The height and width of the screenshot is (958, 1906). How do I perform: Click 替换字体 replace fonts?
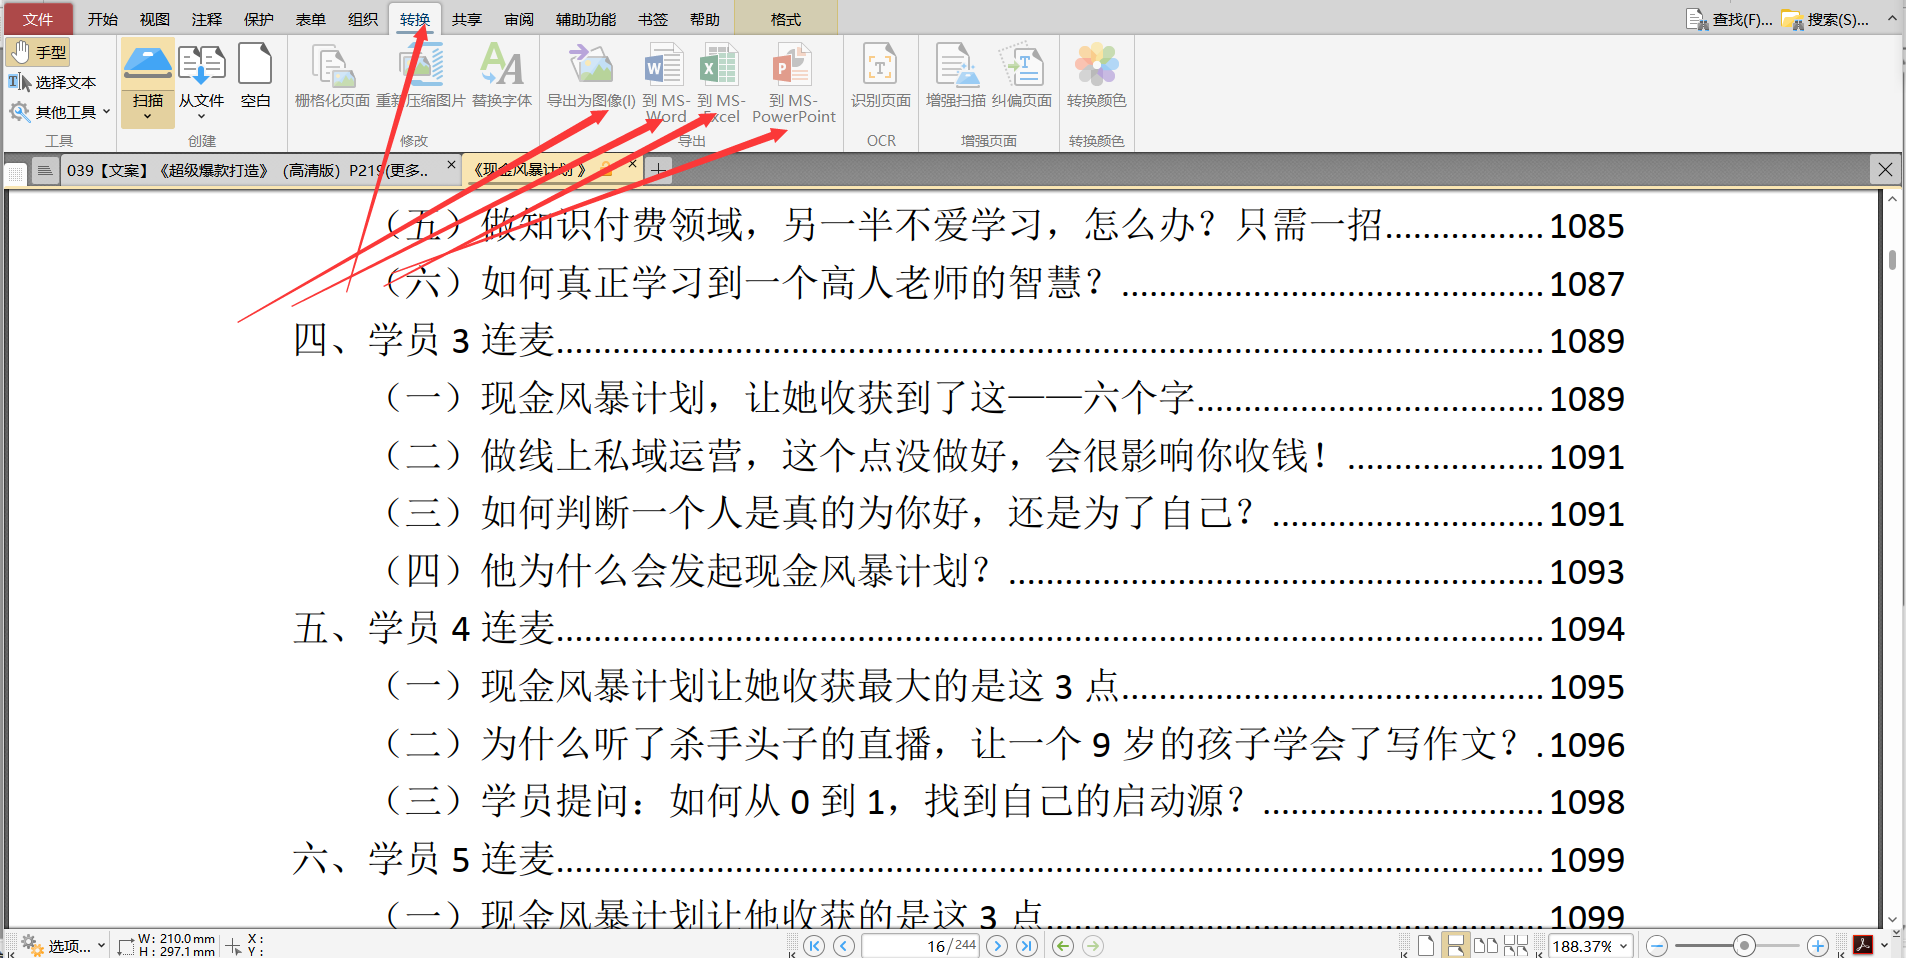coord(502,77)
